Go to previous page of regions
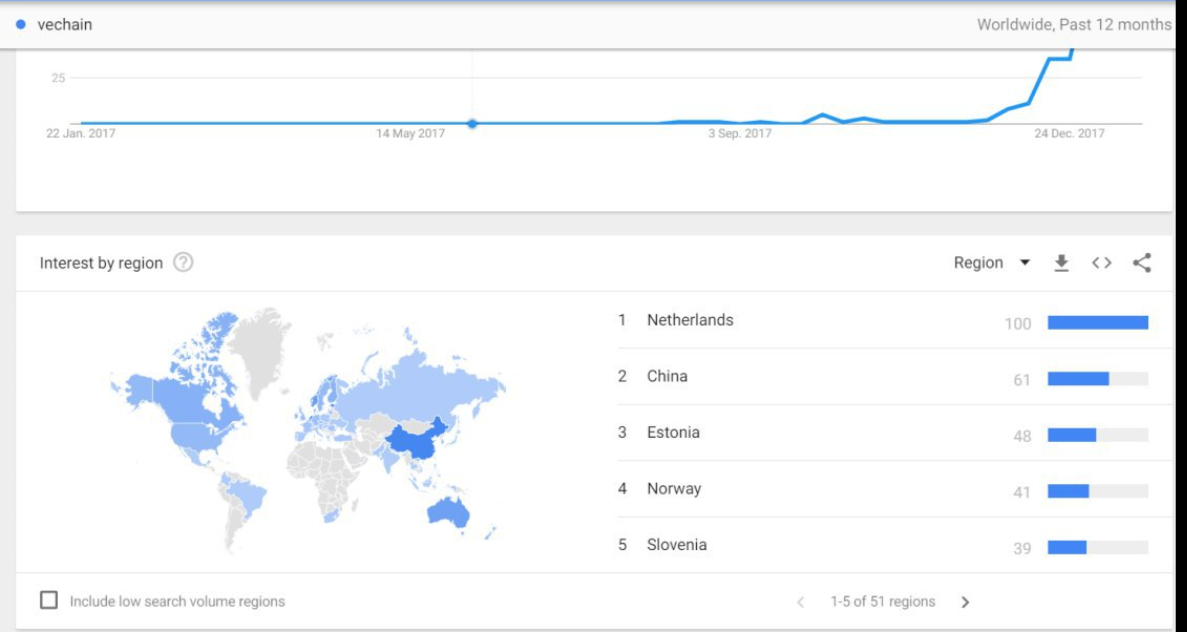Image resolution: width=1187 pixels, height=632 pixels. coord(801,602)
